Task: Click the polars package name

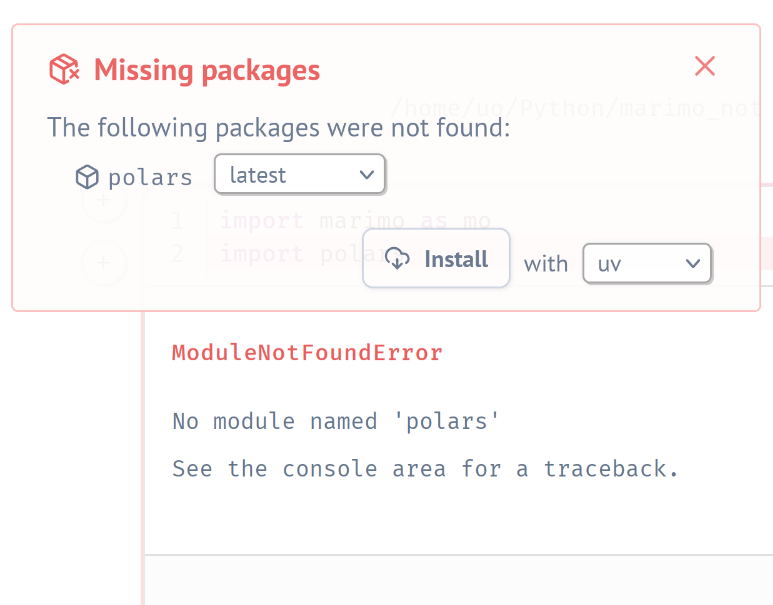Action: pos(150,178)
